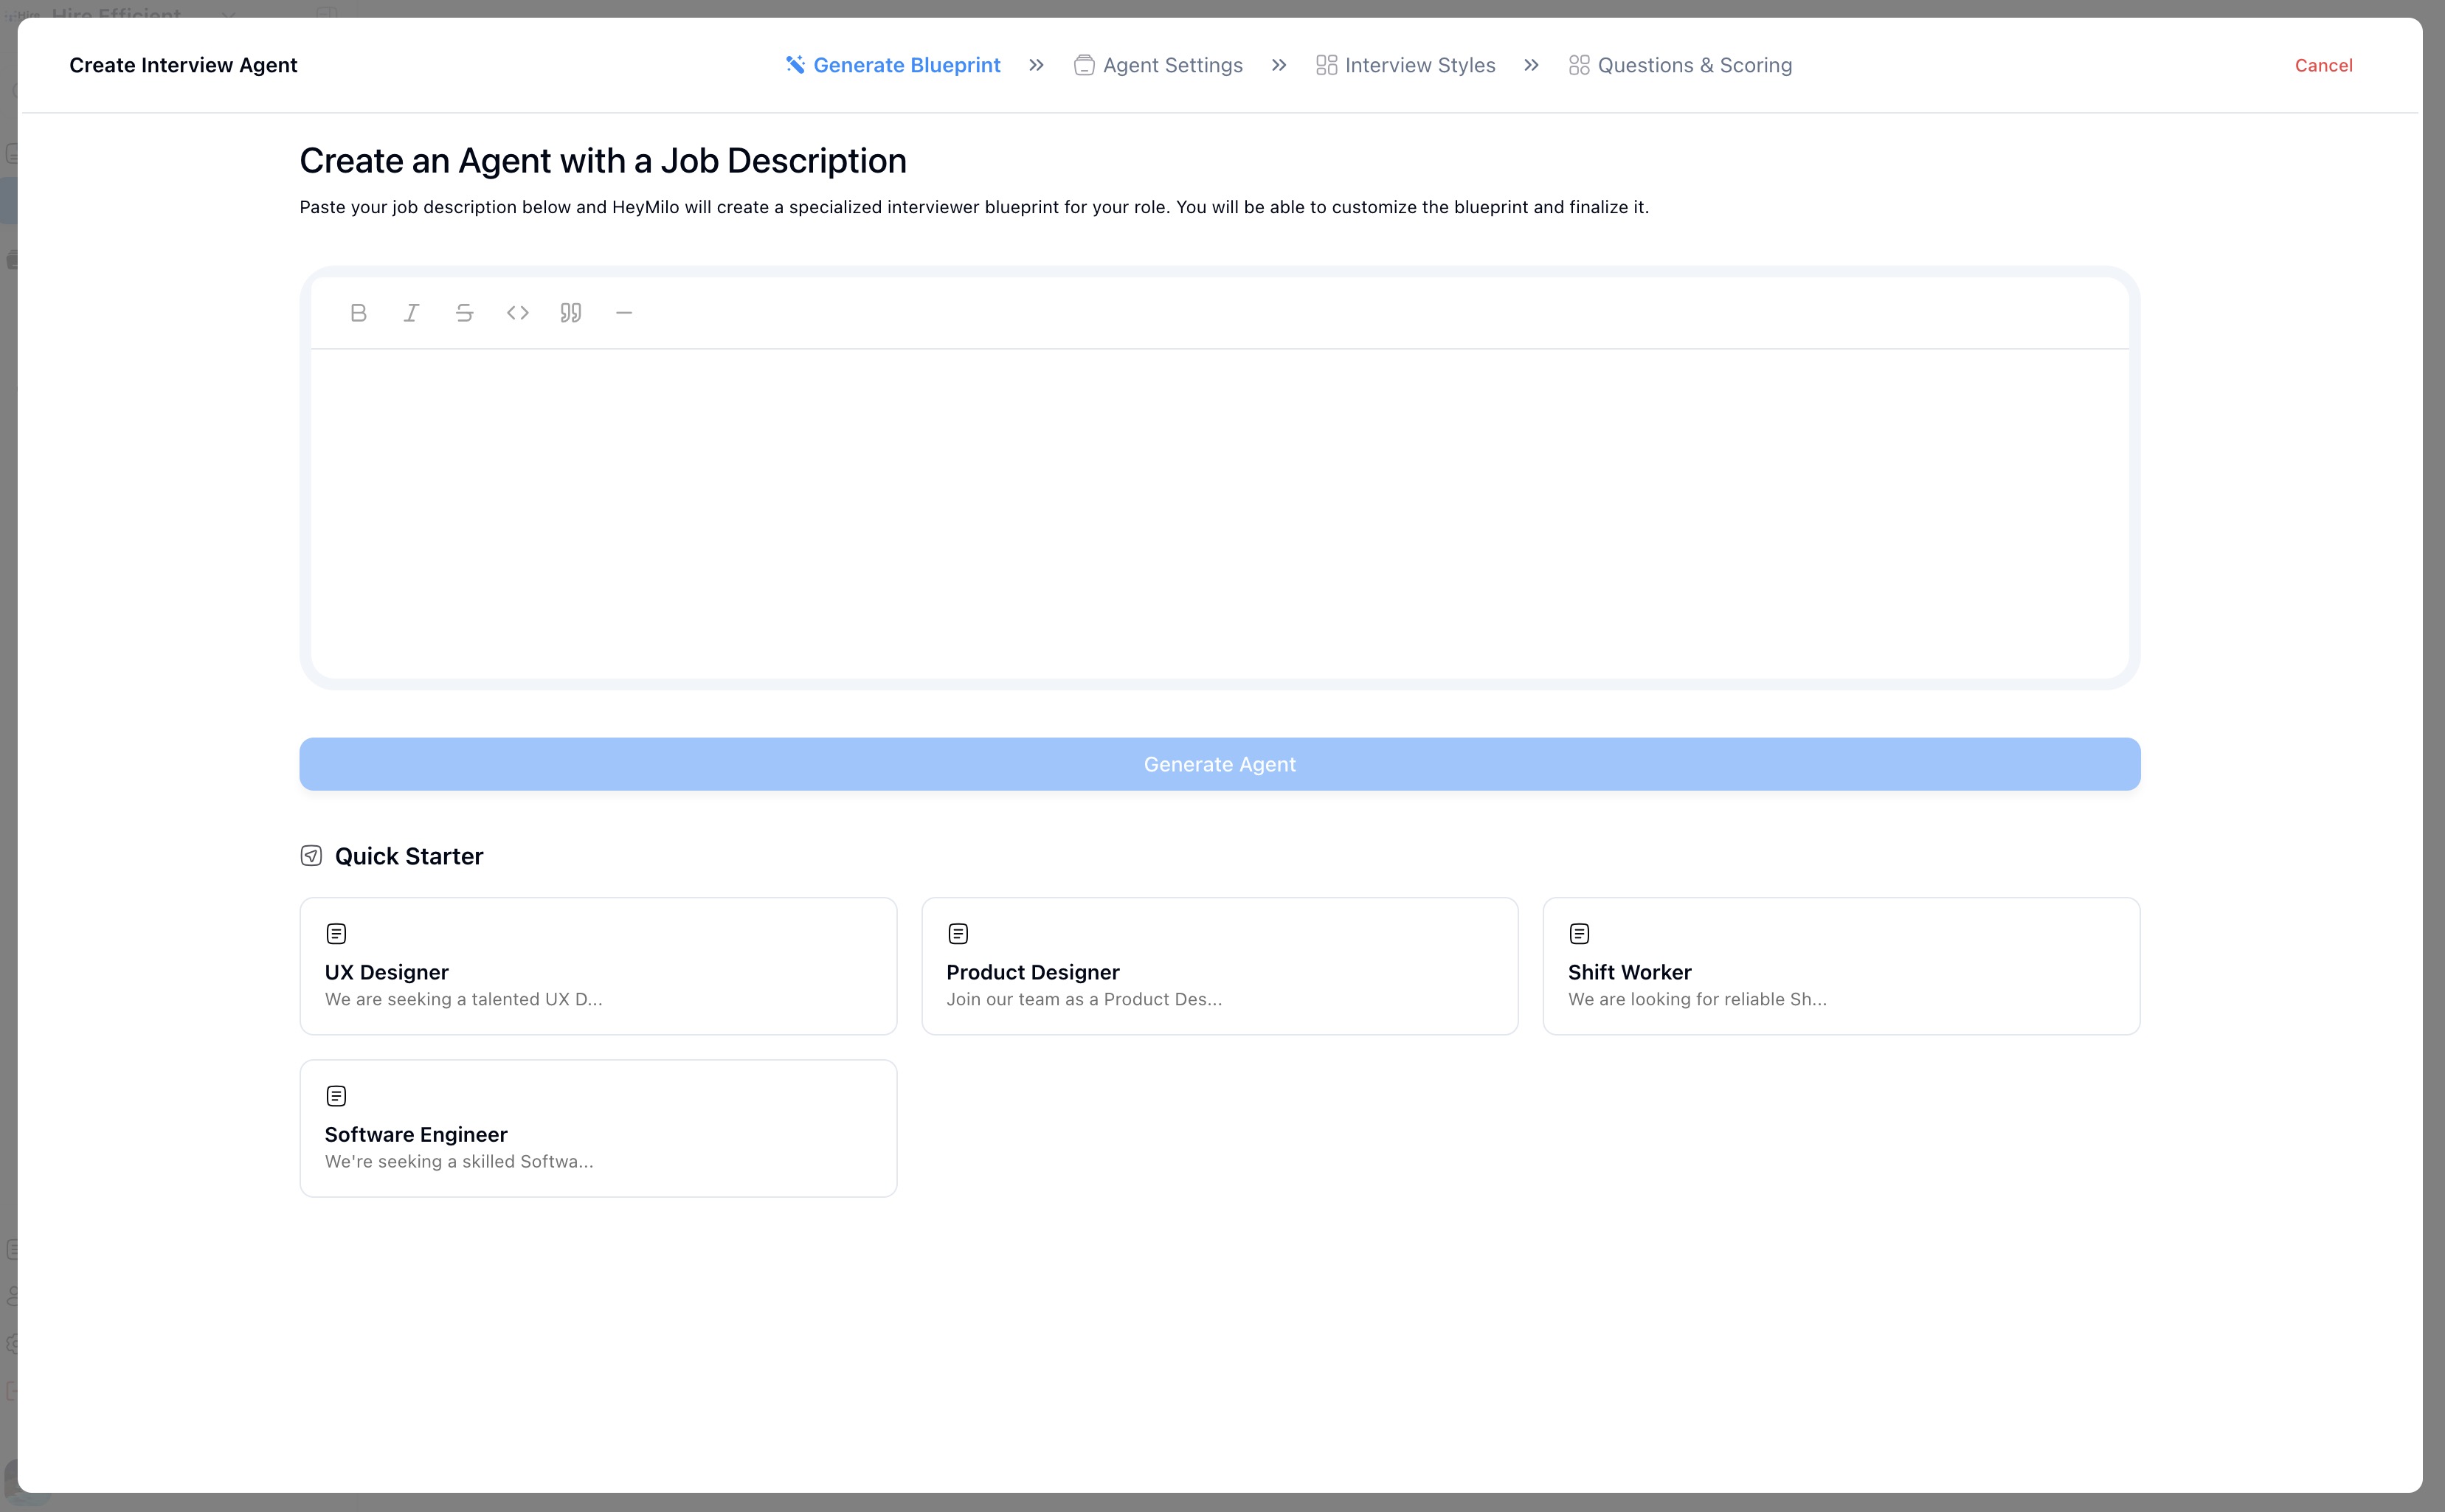This screenshot has height=1512, width=2445.
Task: Insert a blockquote using the quote icon
Action: (571, 312)
